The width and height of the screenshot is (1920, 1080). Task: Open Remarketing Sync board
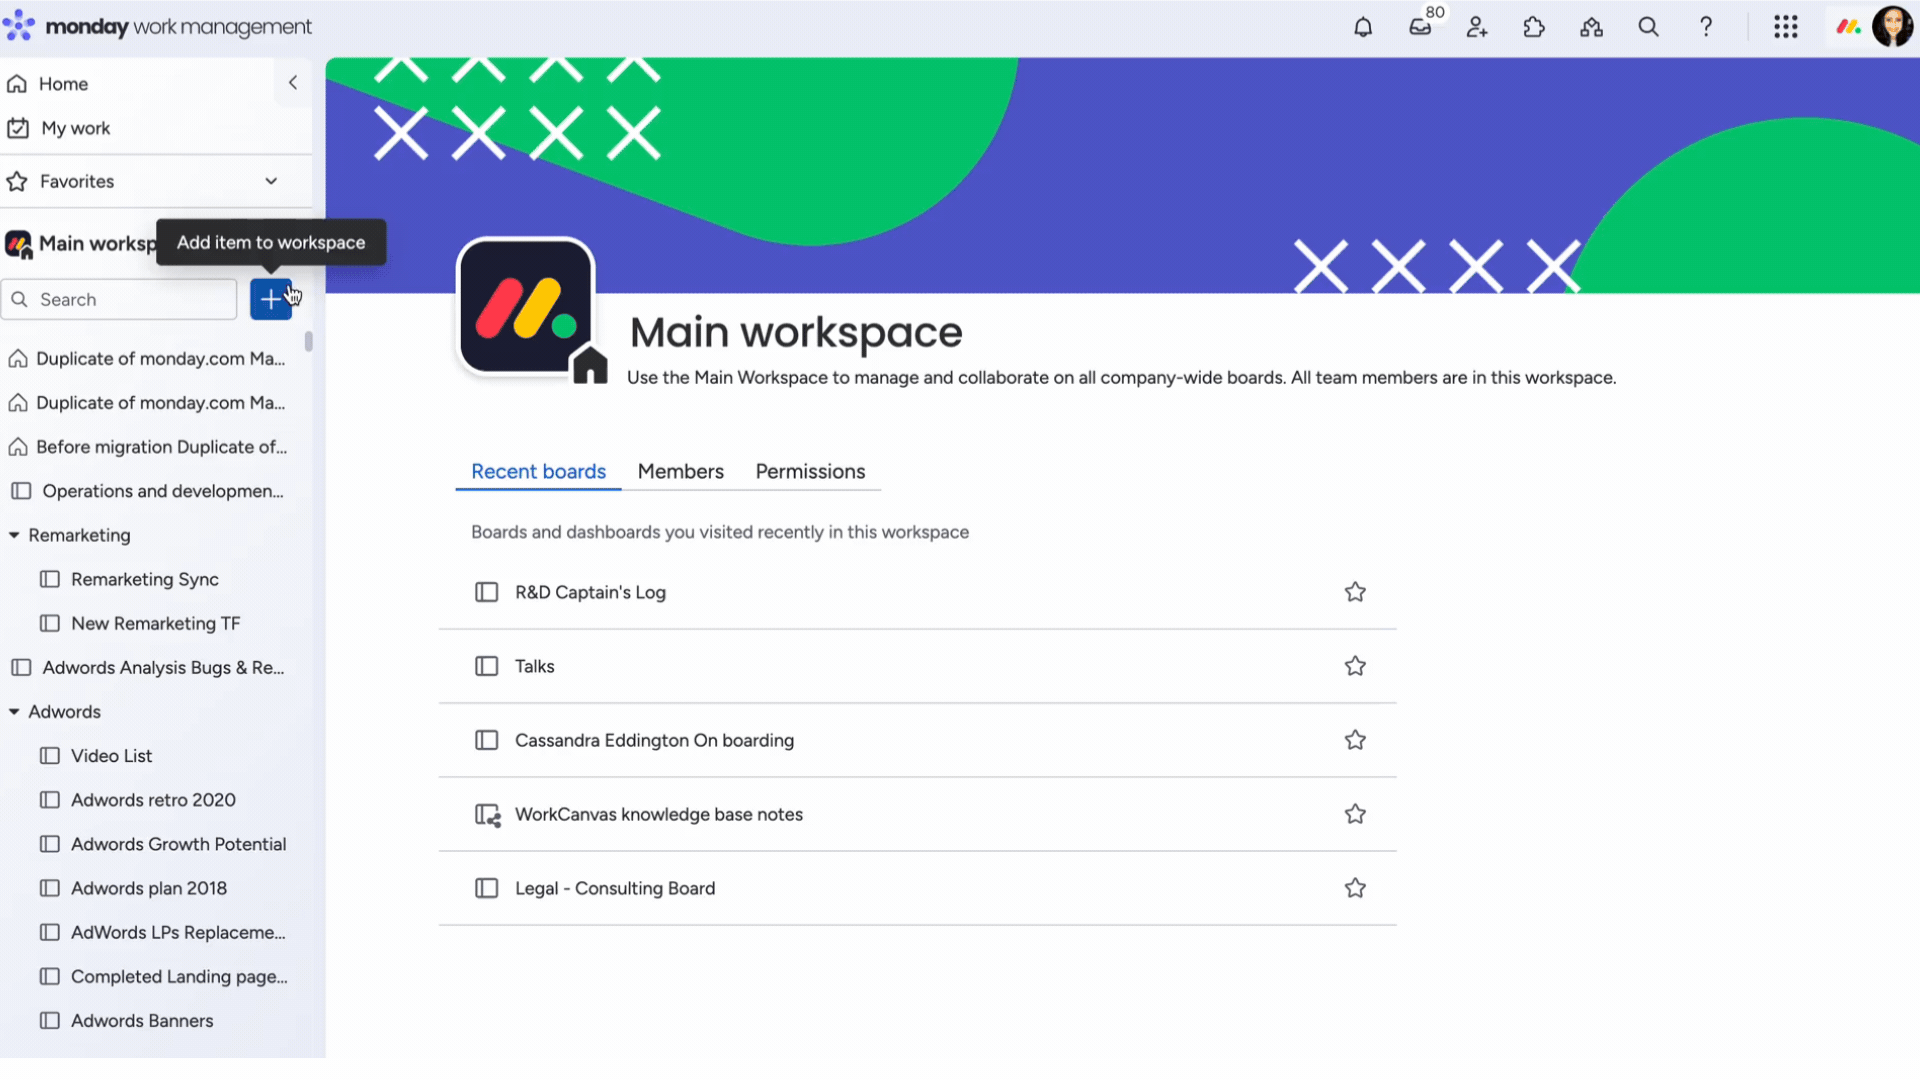pos(130,579)
